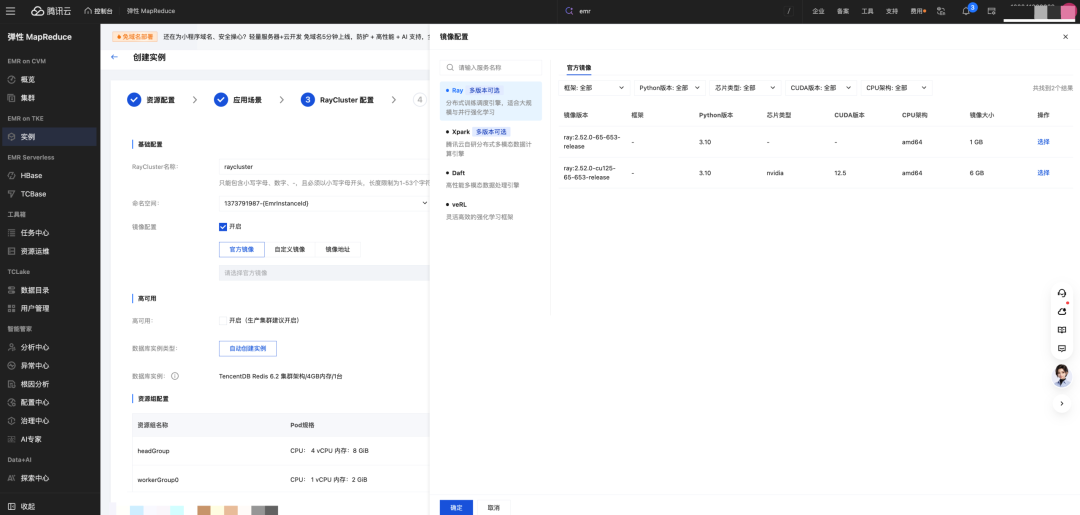
Task: Click the Tencent Cloud logo
Action: pyautogui.click(x=51, y=11)
